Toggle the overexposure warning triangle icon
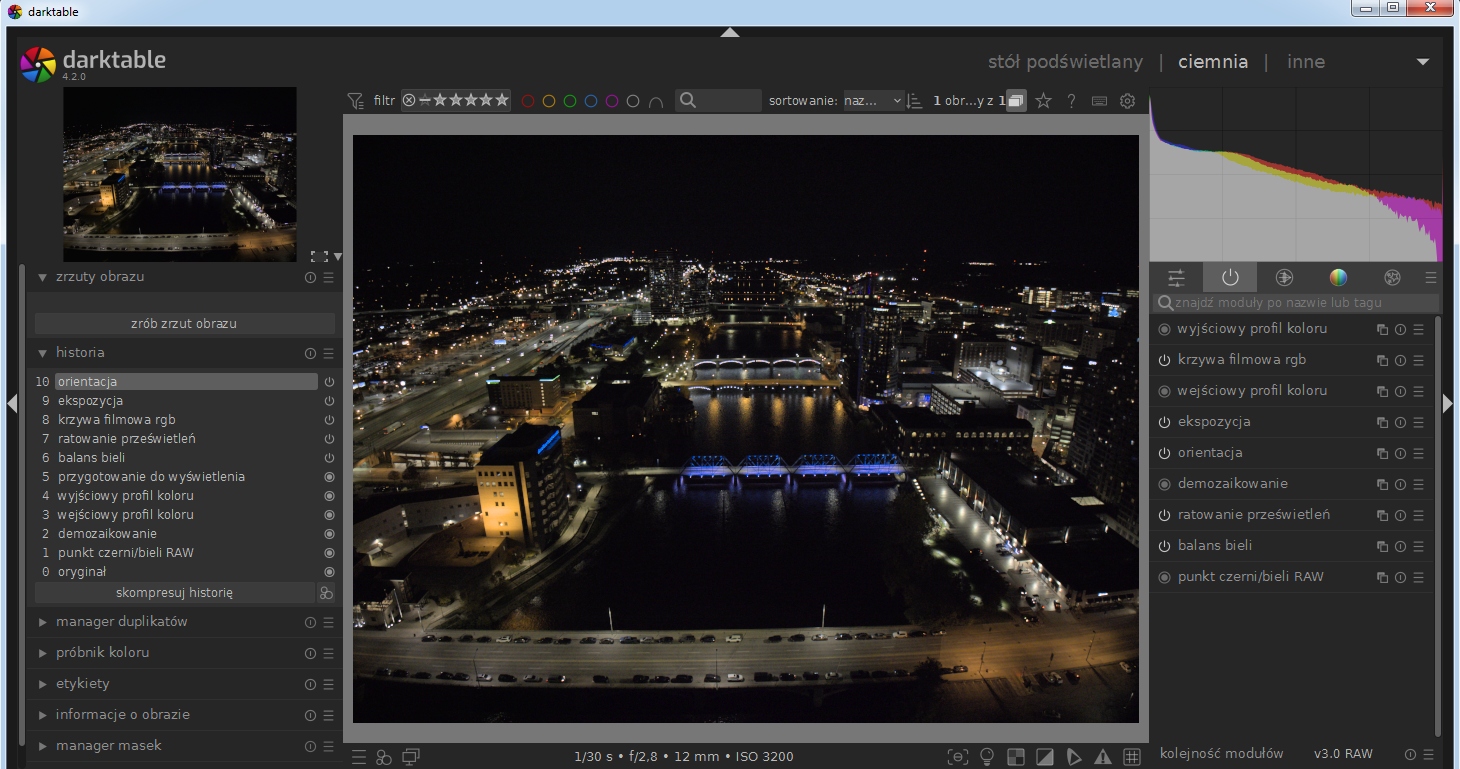This screenshot has width=1460, height=769. tap(1103, 757)
